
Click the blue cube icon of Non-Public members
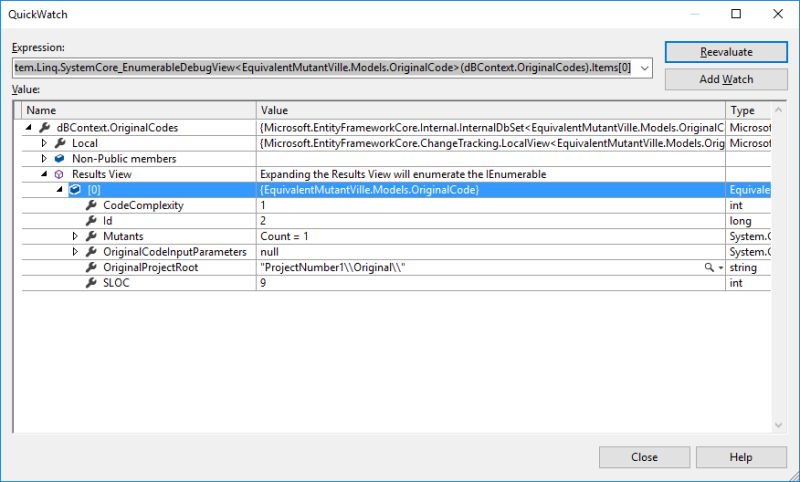click(x=60, y=159)
